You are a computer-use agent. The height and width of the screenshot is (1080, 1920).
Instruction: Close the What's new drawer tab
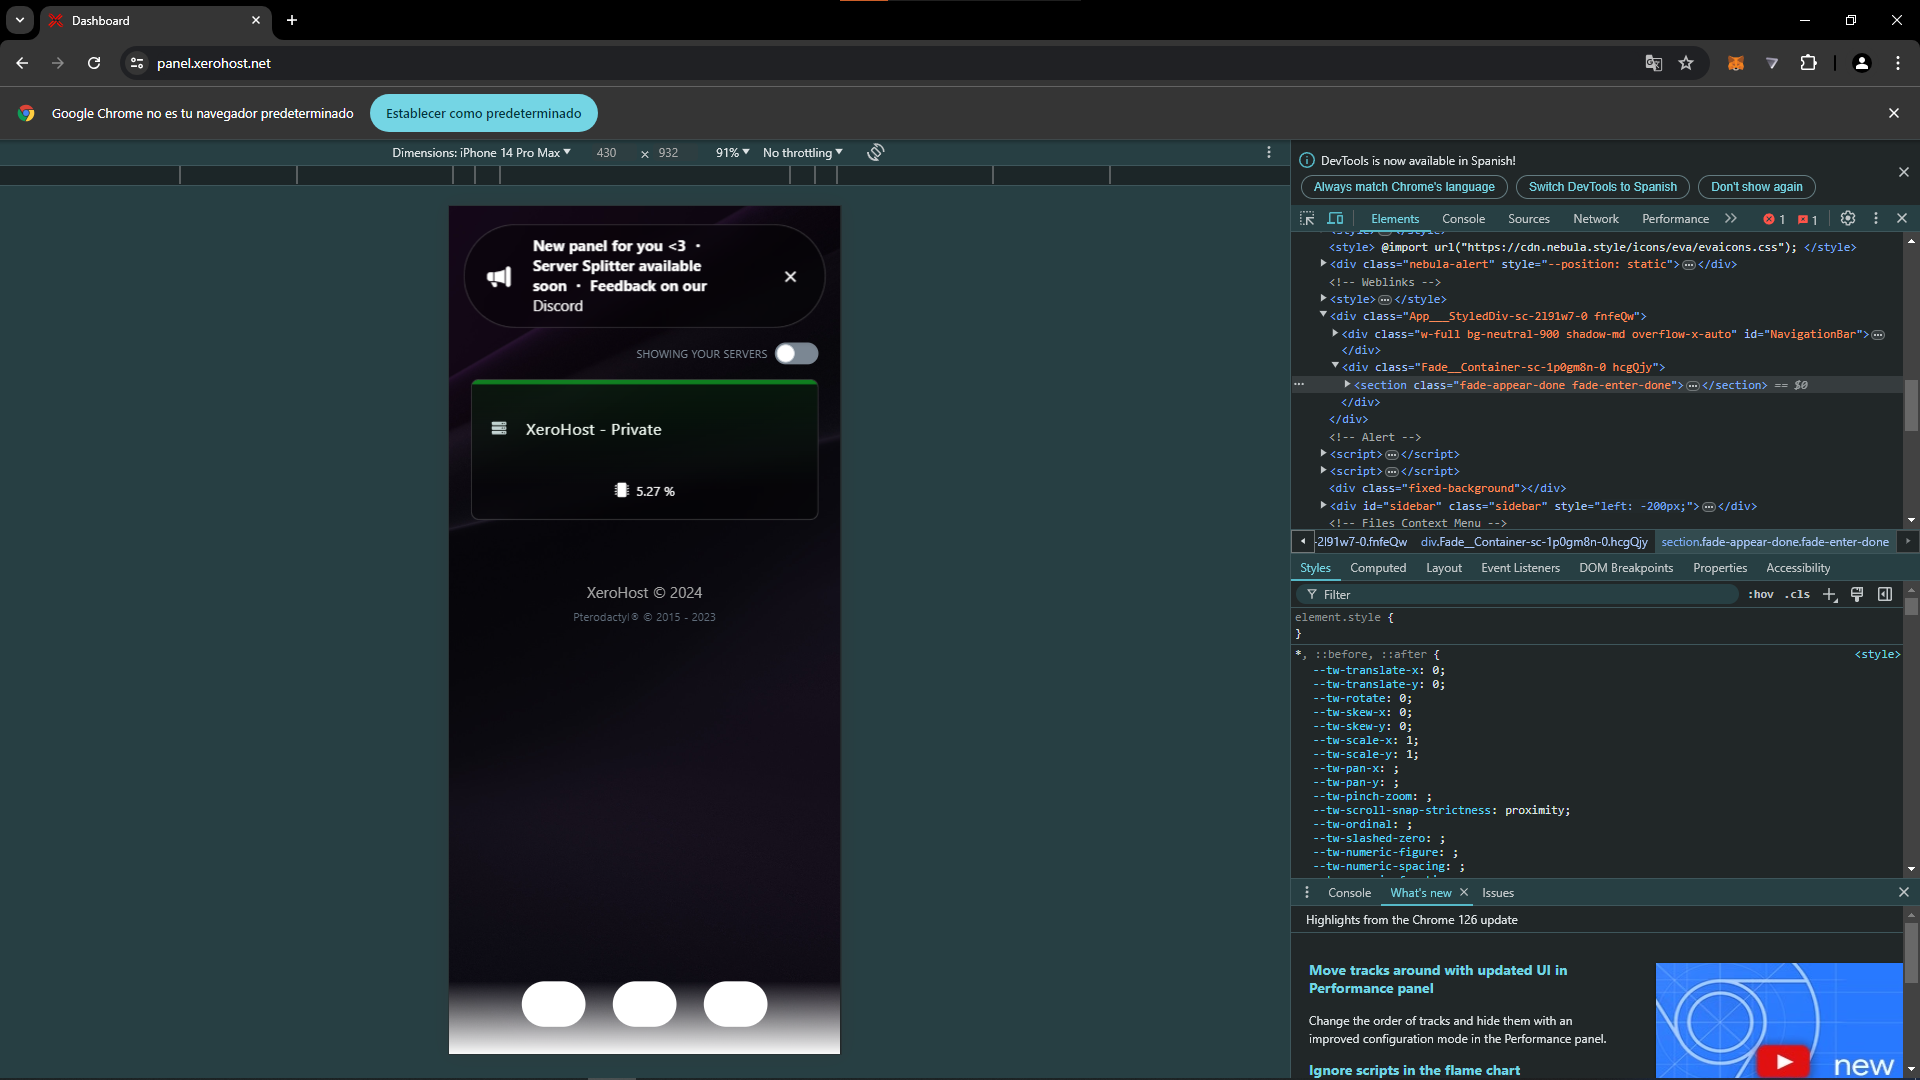(1464, 892)
